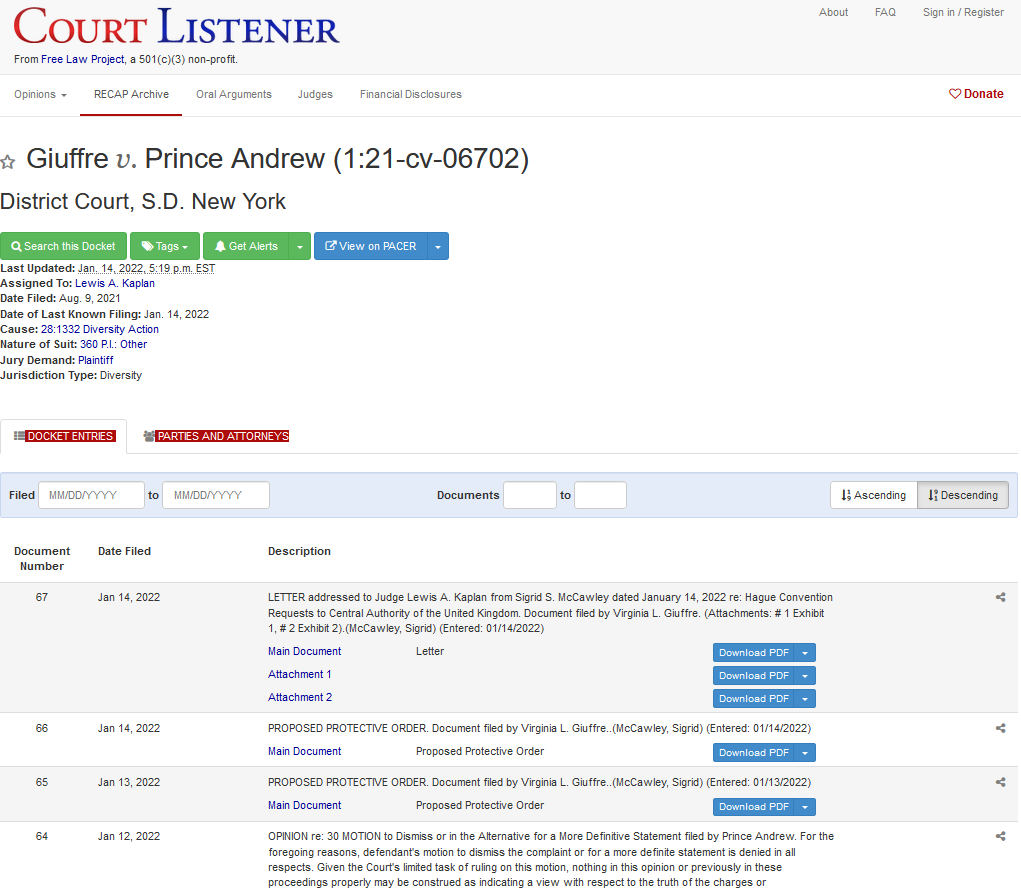Image resolution: width=1021 pixels, height=893 pixels.
Task: Share docket entry 64 via share icon
Action: tap(1000, 836)
